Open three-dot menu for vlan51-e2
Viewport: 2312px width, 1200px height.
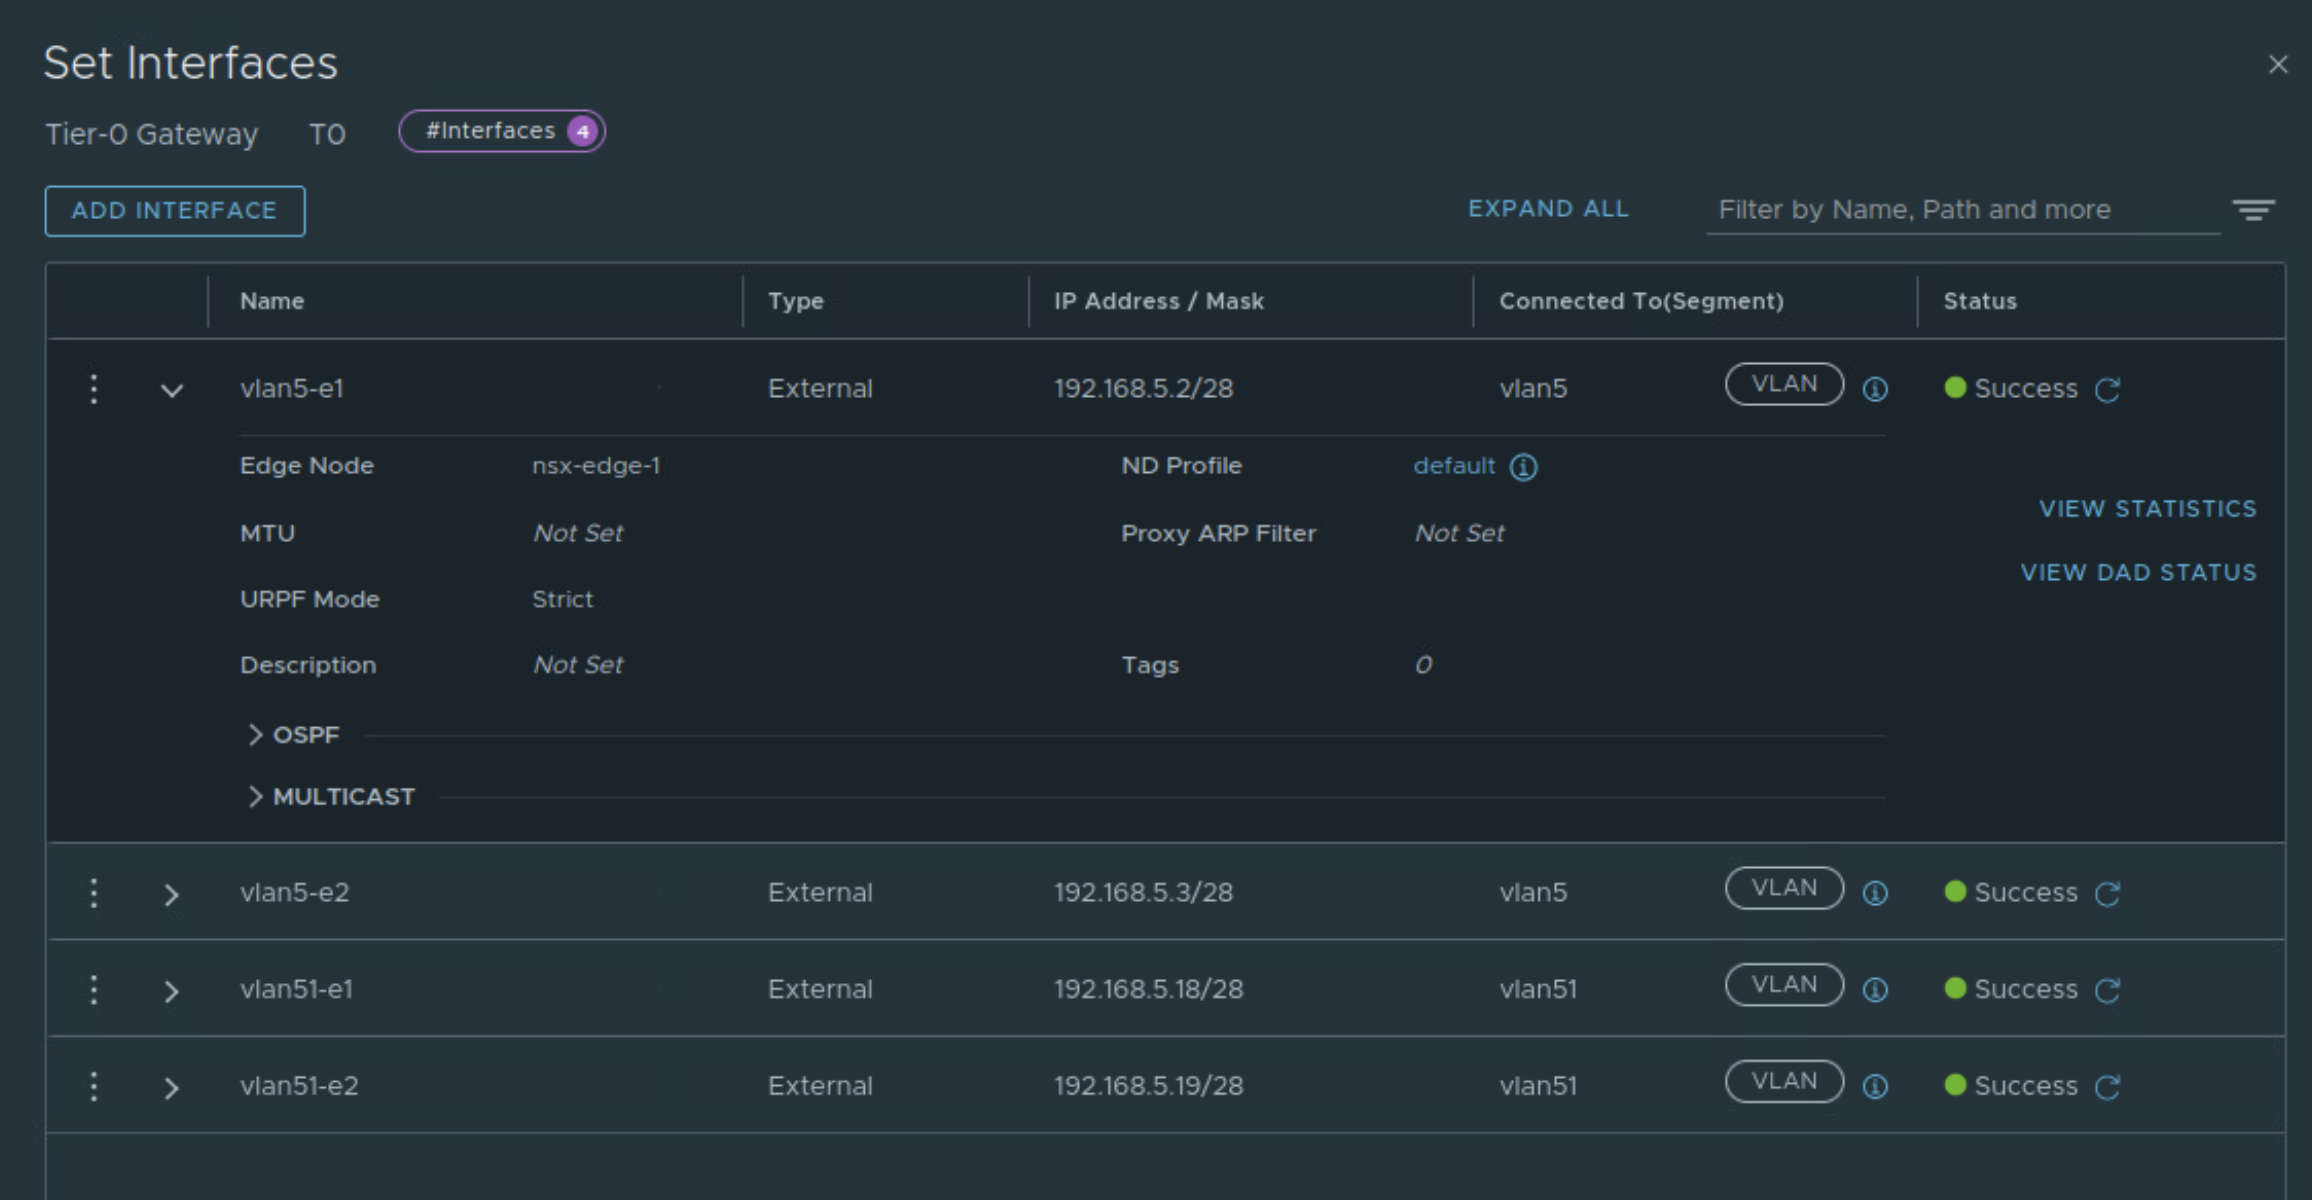(94, 1086)
